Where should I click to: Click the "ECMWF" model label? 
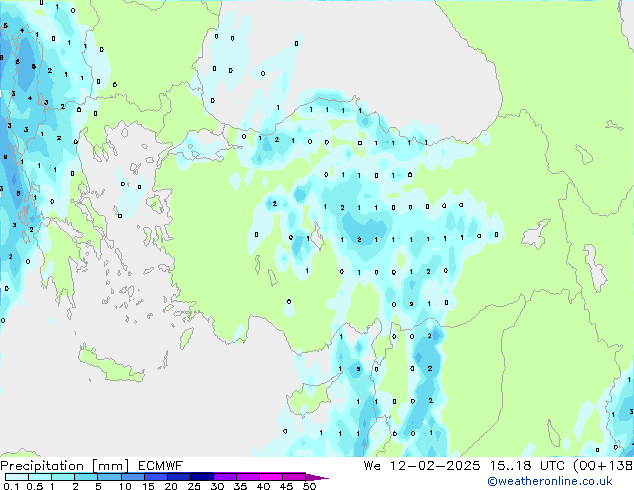(161, 466)
